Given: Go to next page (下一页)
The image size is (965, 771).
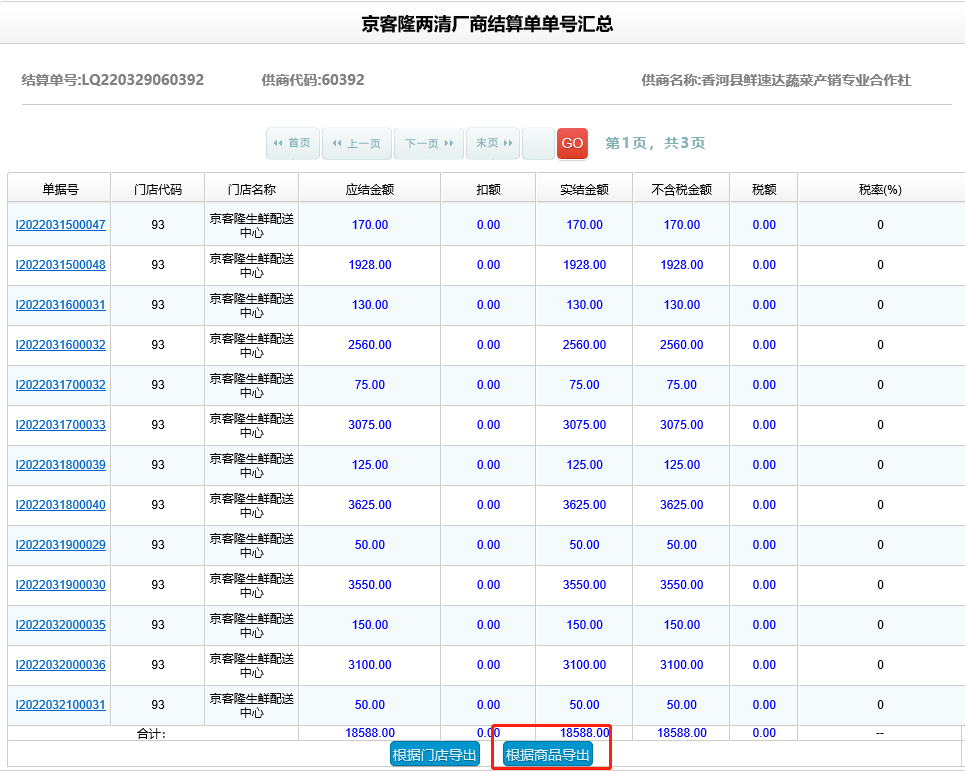Looking at the screenshot, I should (x=429, y=143).
